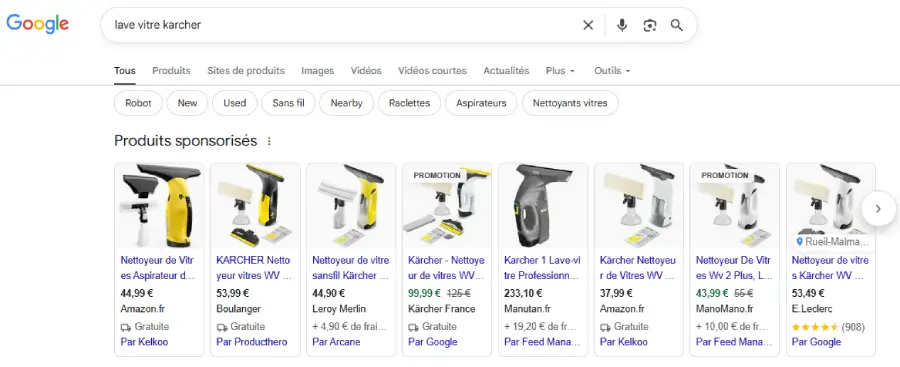Click Par Kelkoo under the 37,99 € product
Viewport: 900px width, 367px height.
pyautogui.click(x=623, y=342)
